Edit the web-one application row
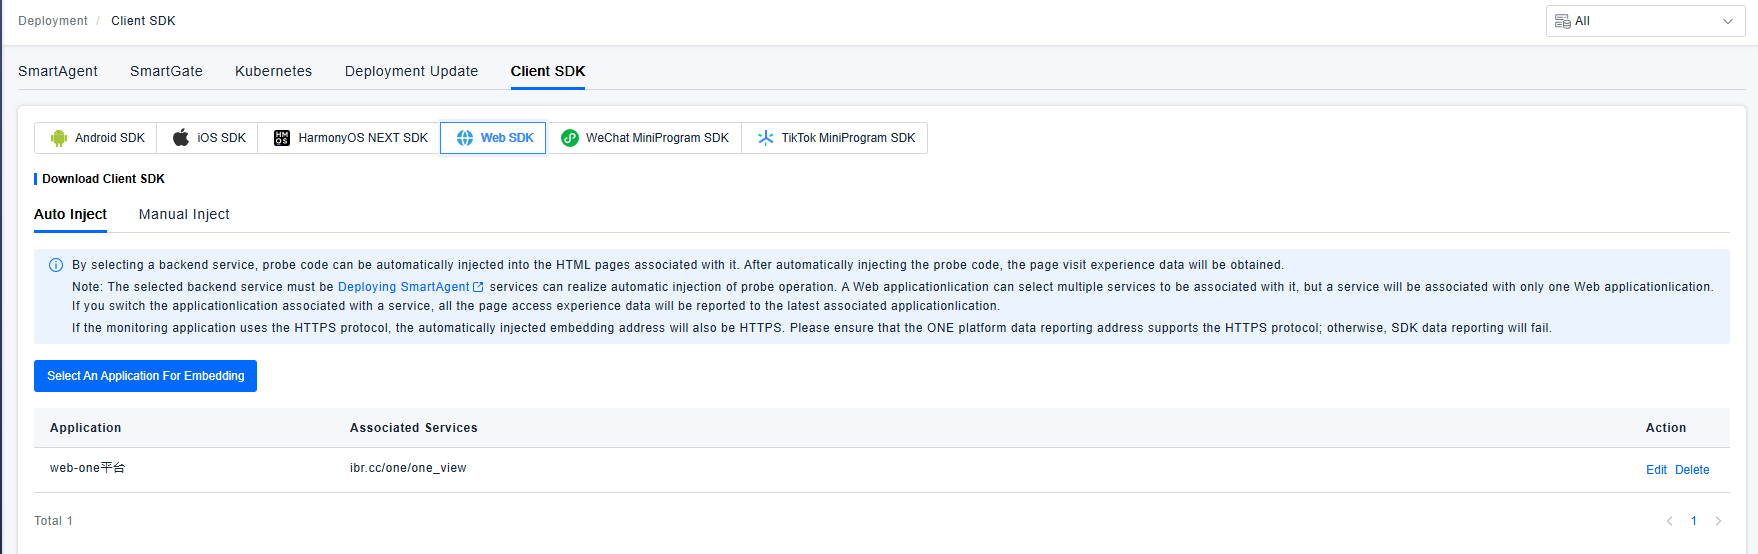The width and height of the screenshot is (1758, 554). coord(1656,470)
